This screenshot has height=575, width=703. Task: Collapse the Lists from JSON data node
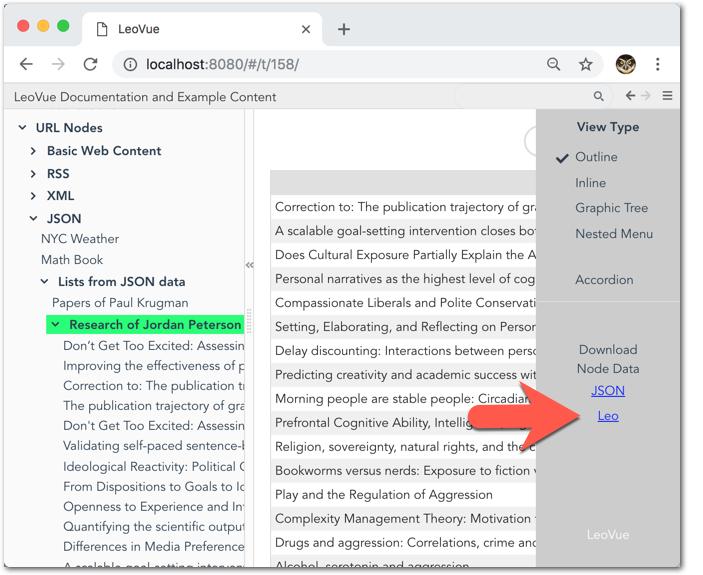pos(44,281)
